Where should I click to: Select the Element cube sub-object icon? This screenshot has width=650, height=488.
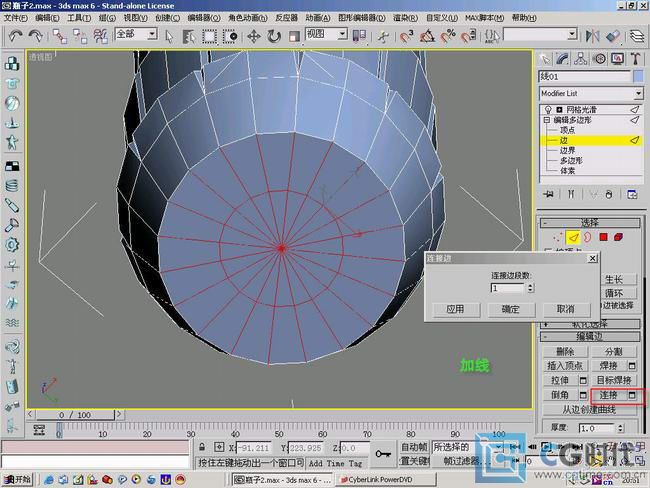618,237
